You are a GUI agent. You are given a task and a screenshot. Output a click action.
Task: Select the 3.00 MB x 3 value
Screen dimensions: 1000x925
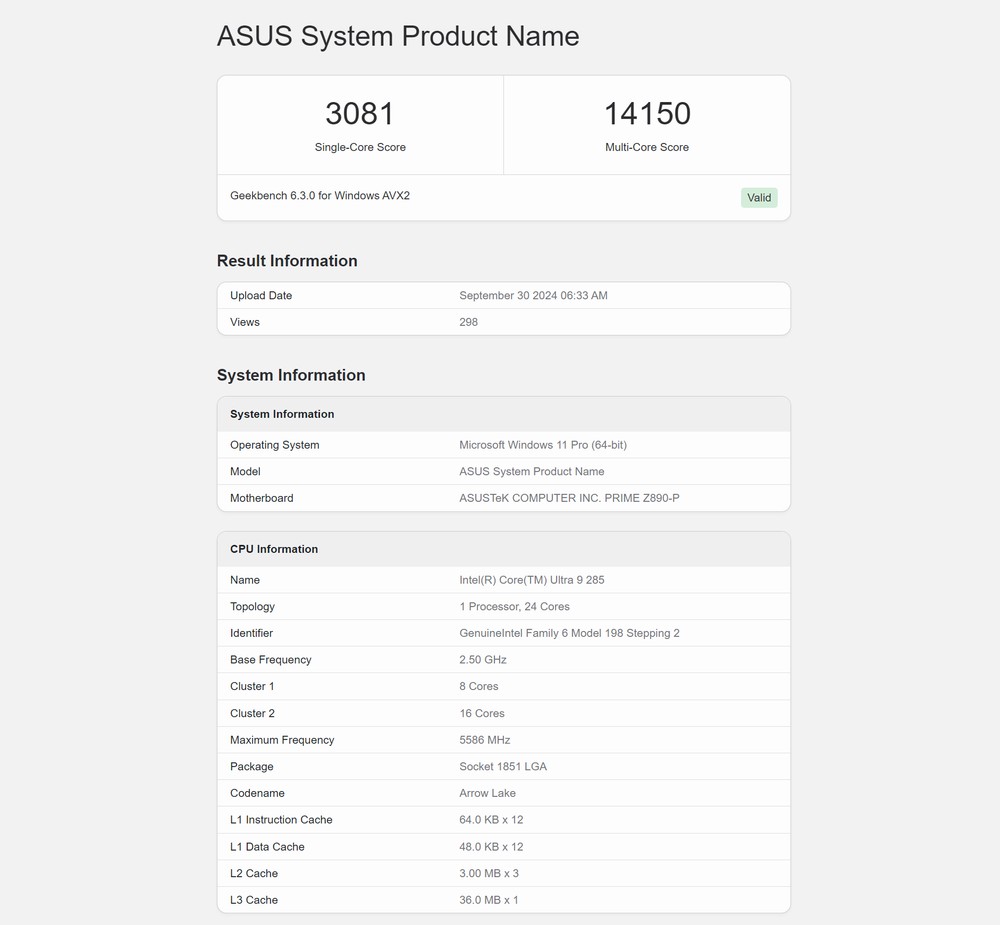pos(489,873)
